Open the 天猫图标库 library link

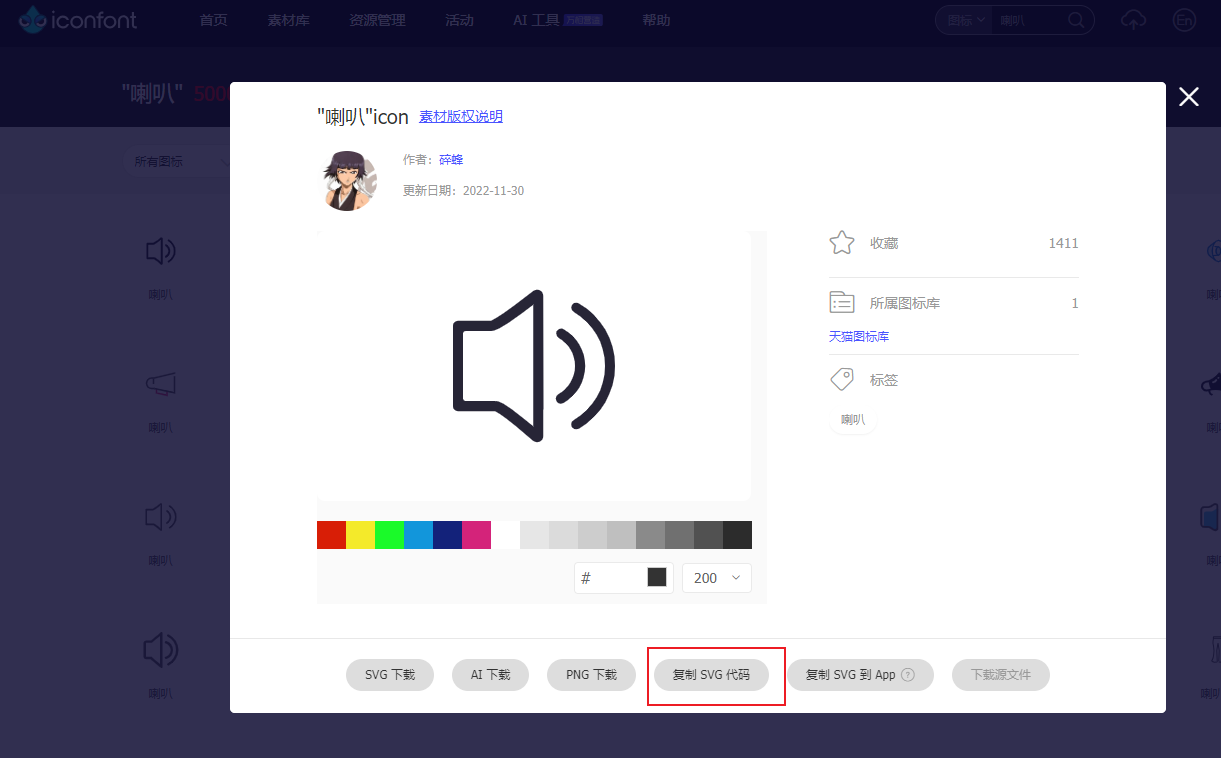coord(859,337)
